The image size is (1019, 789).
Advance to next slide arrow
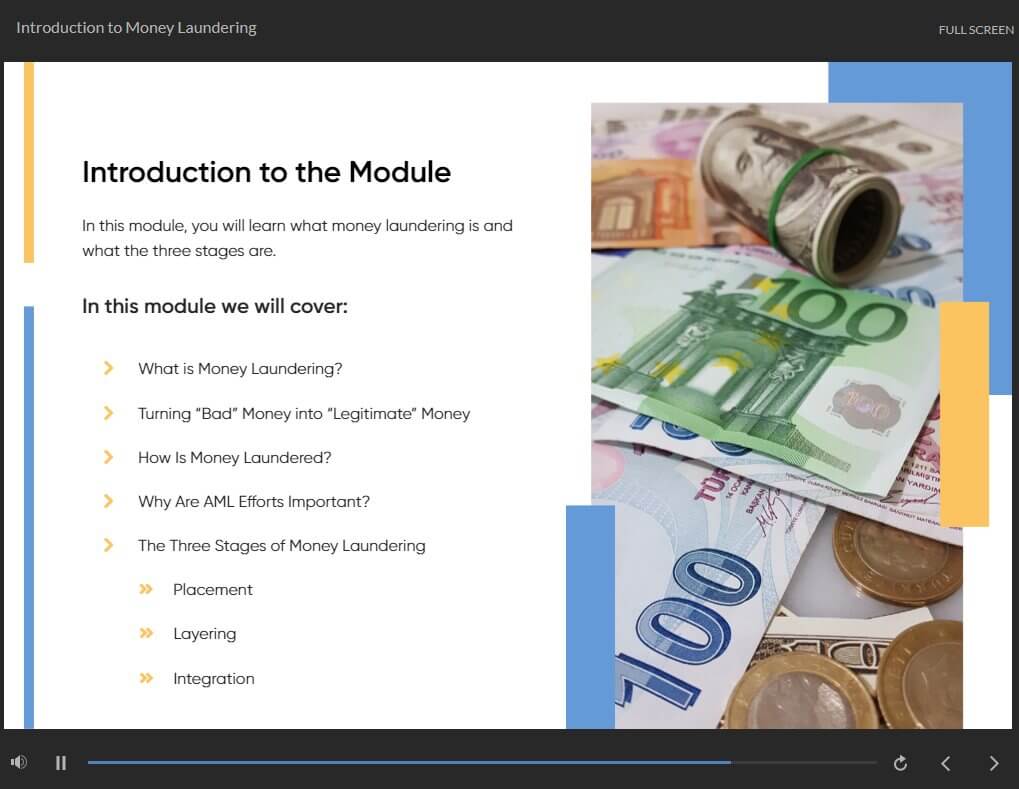[x=994, y=763]
